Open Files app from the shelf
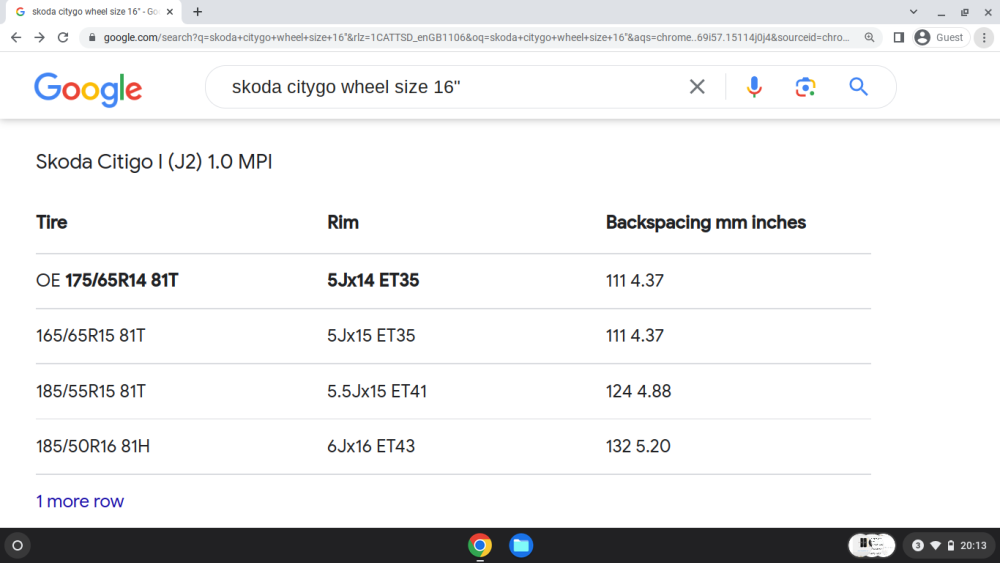Screen dimensions: 1000x563 (521, 545)
